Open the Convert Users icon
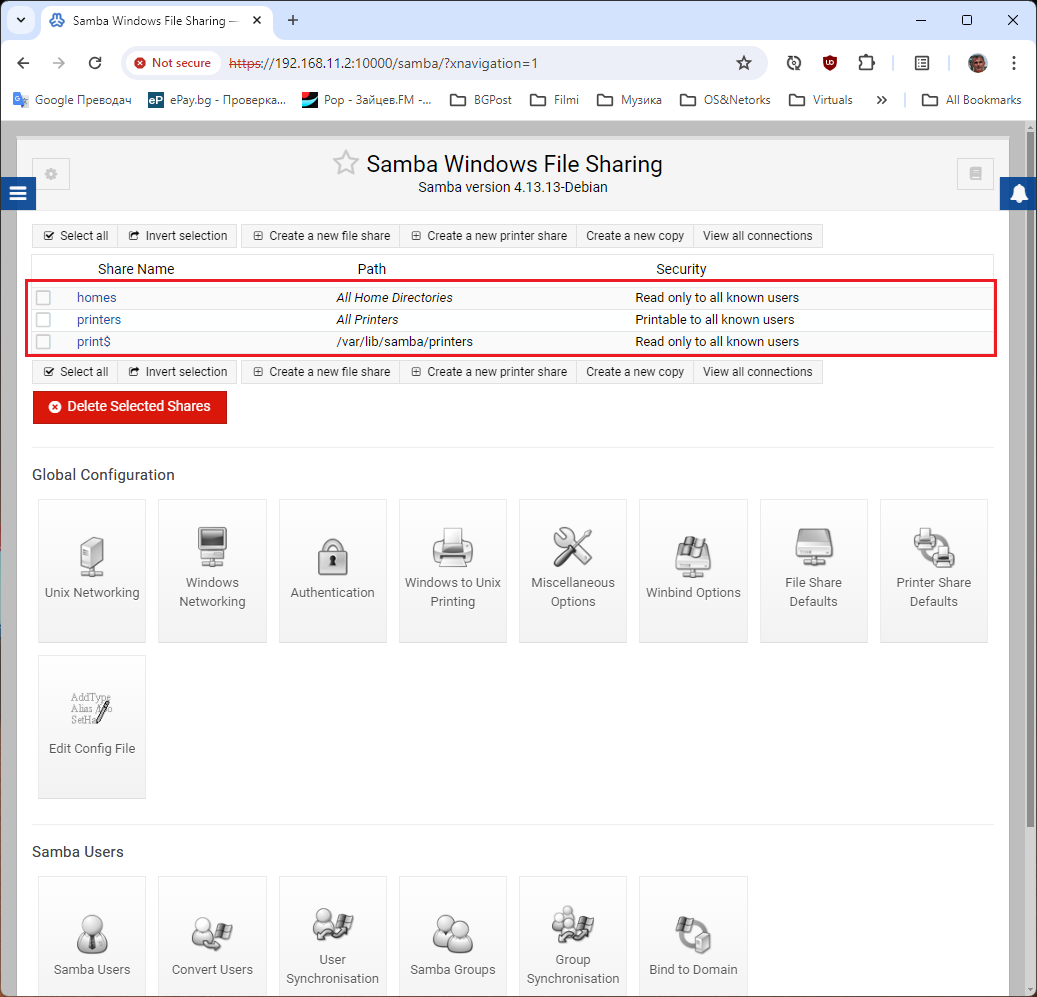This screenshot has height=997, width=1037. [212, 936]
